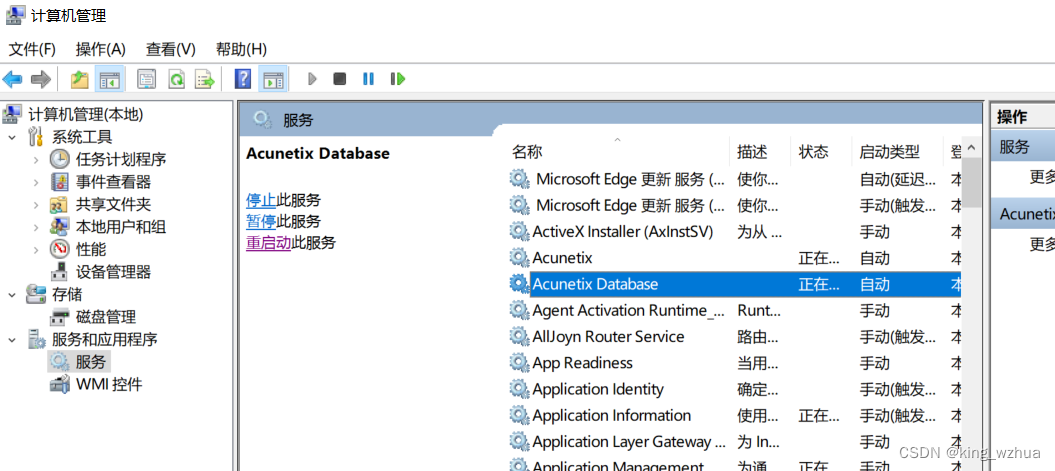Click the Refresh toolbar icon

click(176, 79)
